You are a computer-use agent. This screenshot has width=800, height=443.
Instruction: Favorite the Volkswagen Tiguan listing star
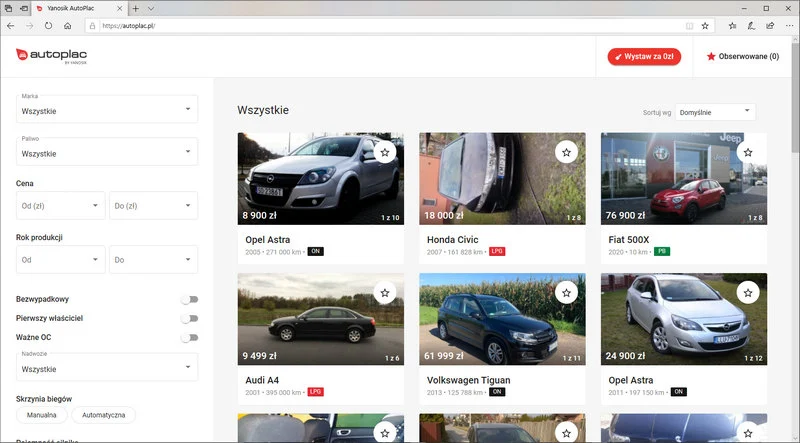click(x=566, y=292)
